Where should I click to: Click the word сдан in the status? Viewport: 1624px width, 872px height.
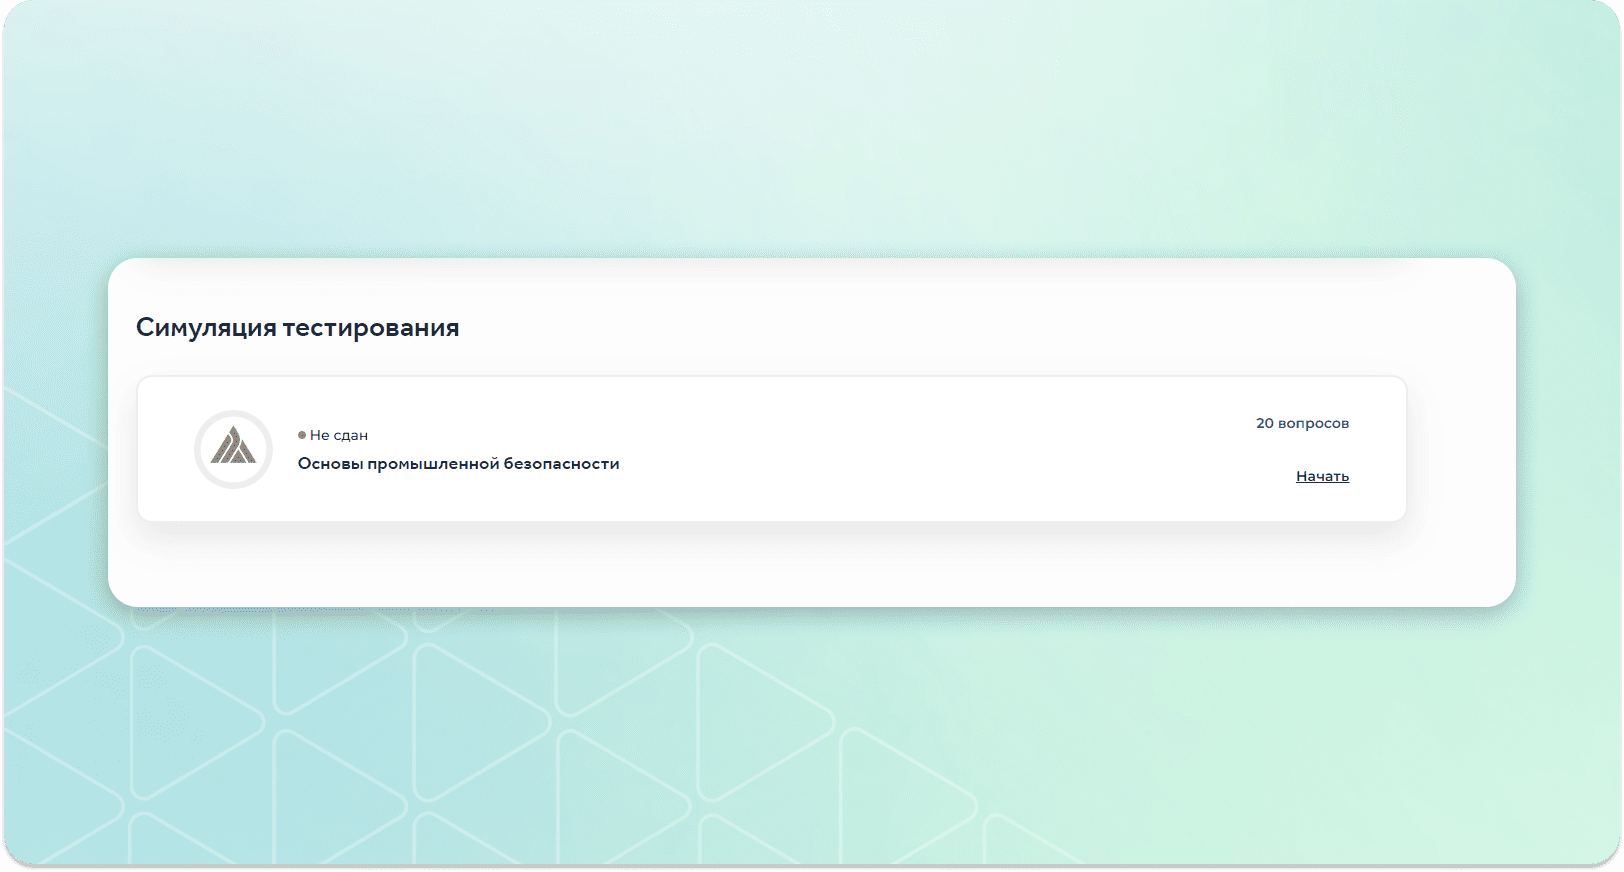(350, 435)
